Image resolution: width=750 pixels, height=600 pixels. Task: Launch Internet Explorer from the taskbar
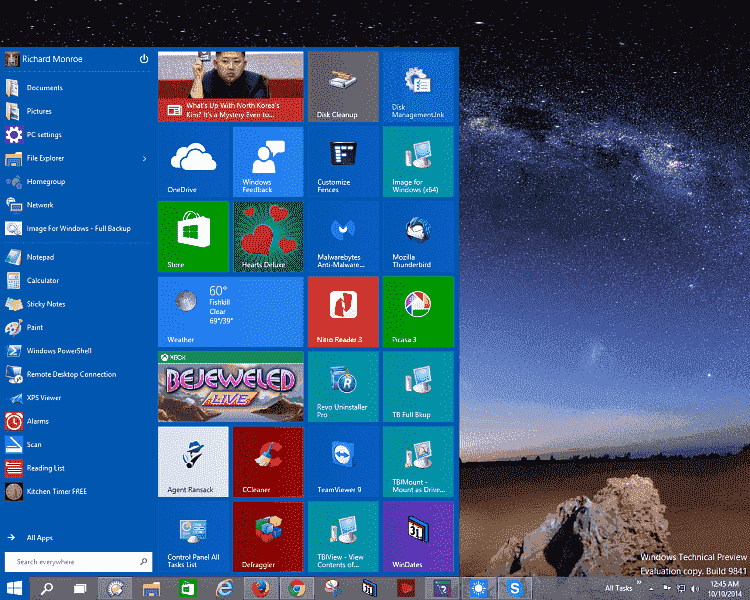point(224,589)
